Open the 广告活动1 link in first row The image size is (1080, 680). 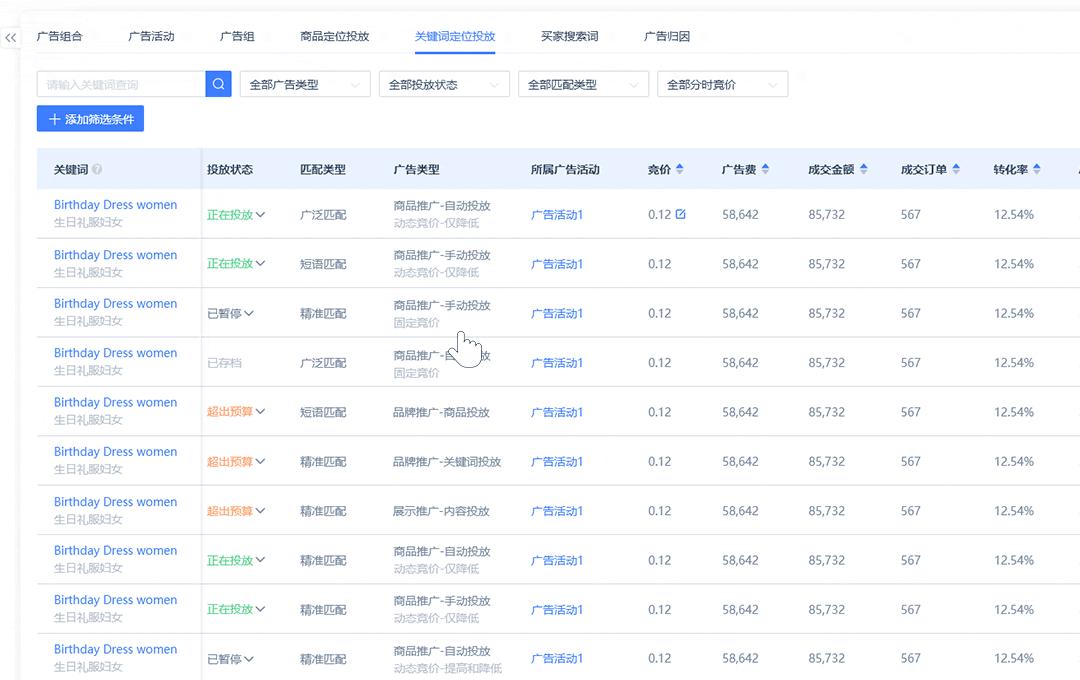(x=554, y=213)
